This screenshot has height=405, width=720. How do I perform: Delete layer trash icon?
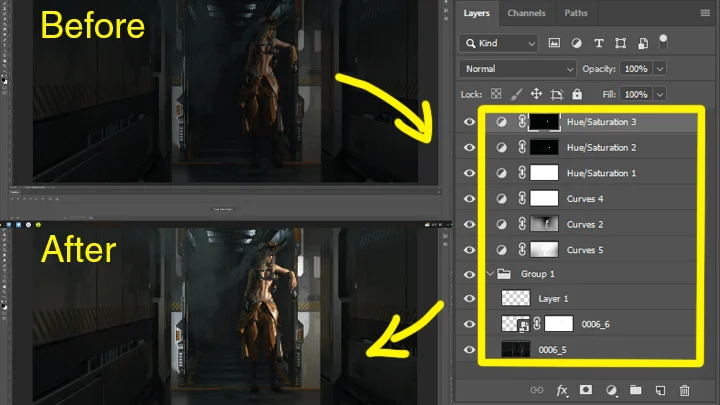point(684,390)
